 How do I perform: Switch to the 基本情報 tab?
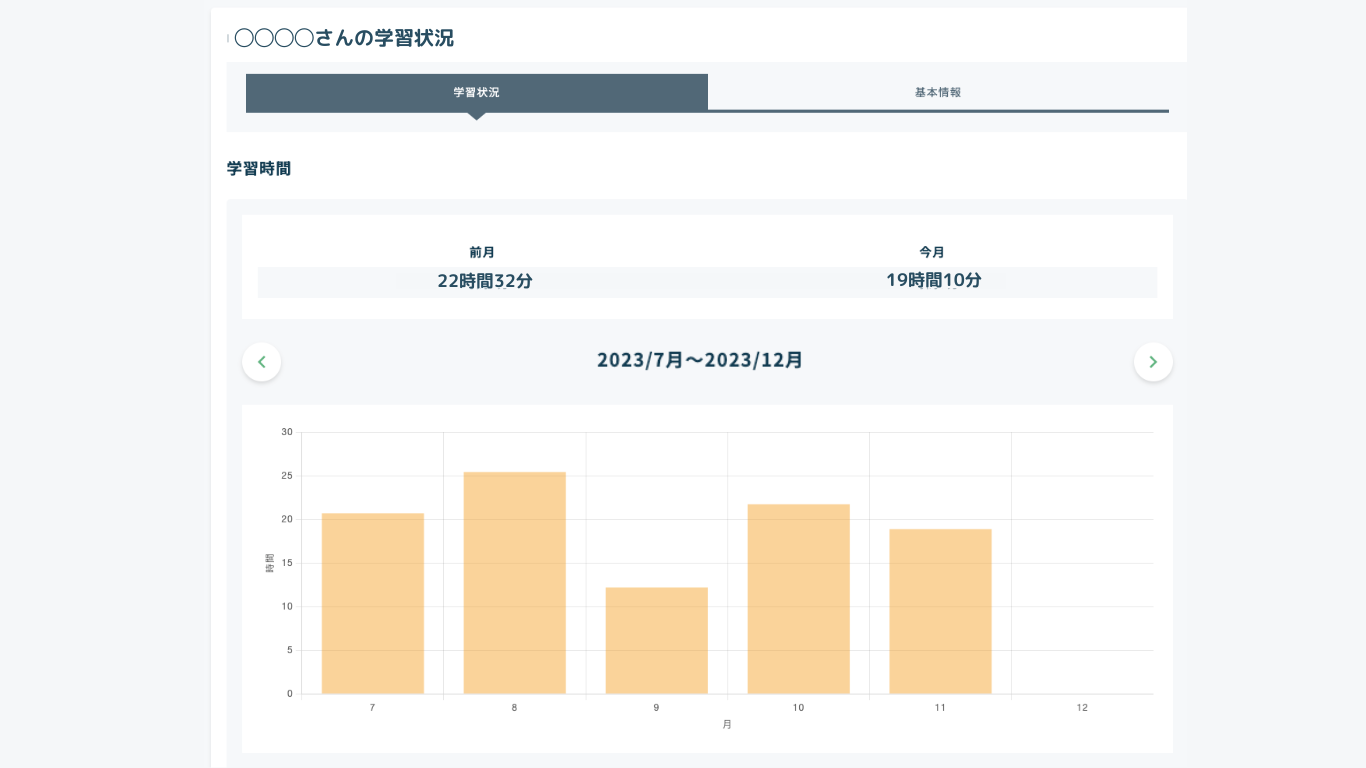point(938,92)
